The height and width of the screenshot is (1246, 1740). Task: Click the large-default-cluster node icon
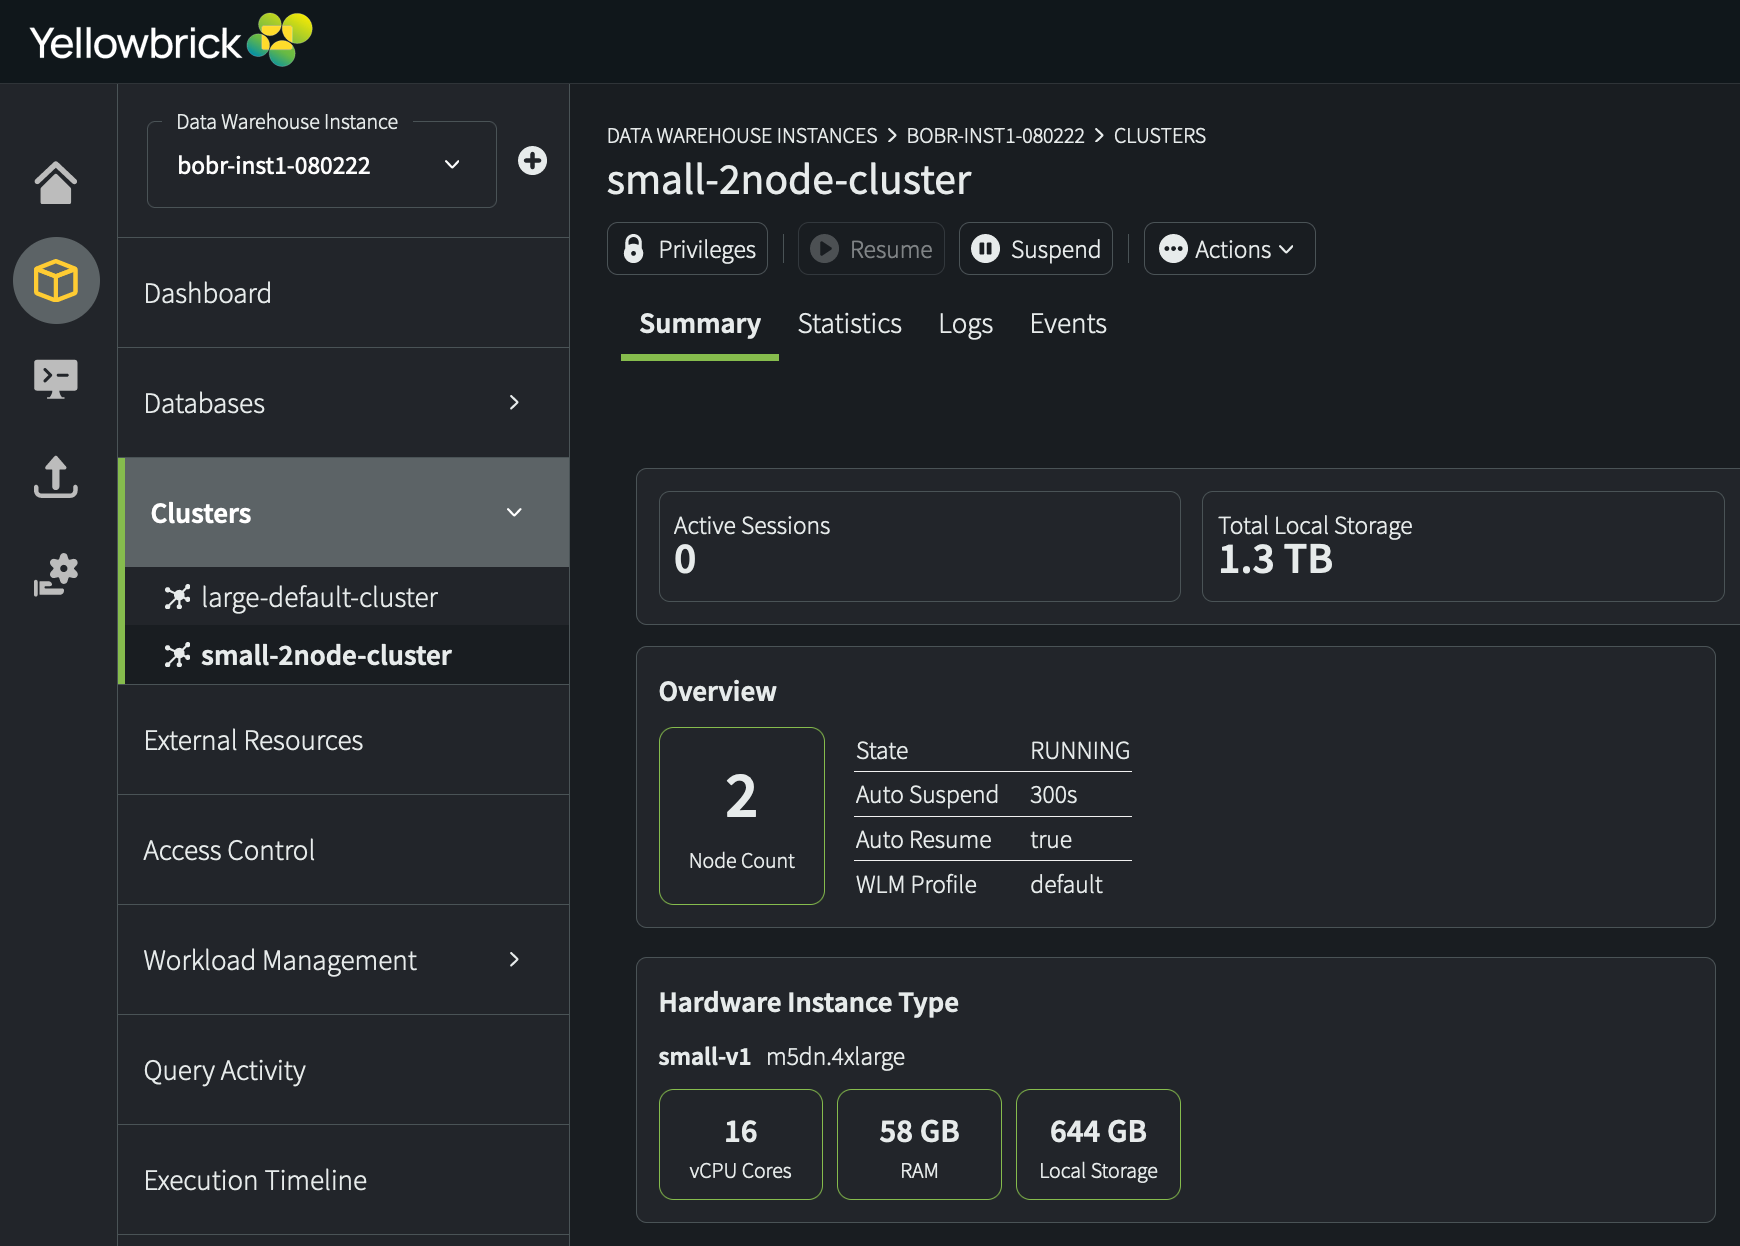click(x=177, y=597)
